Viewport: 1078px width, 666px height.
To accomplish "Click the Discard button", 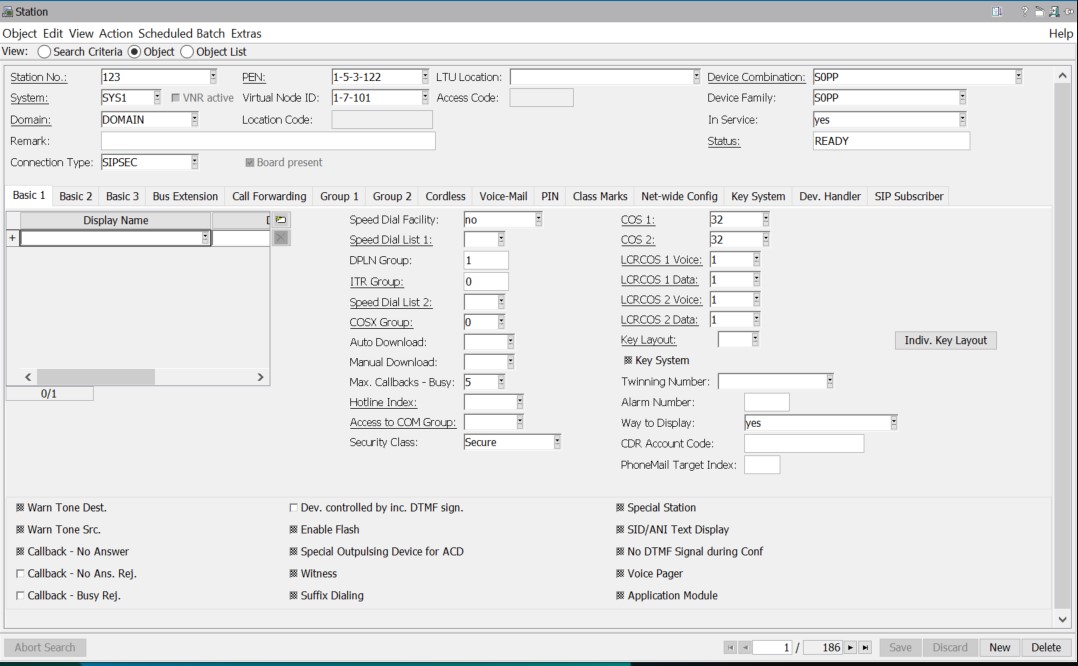I will pyautogui.click(x=949, y=647).
